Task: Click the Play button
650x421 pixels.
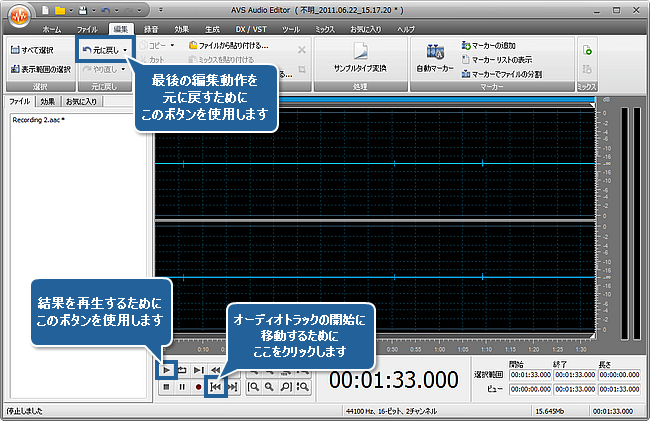Action: click(x=166, y=370)
